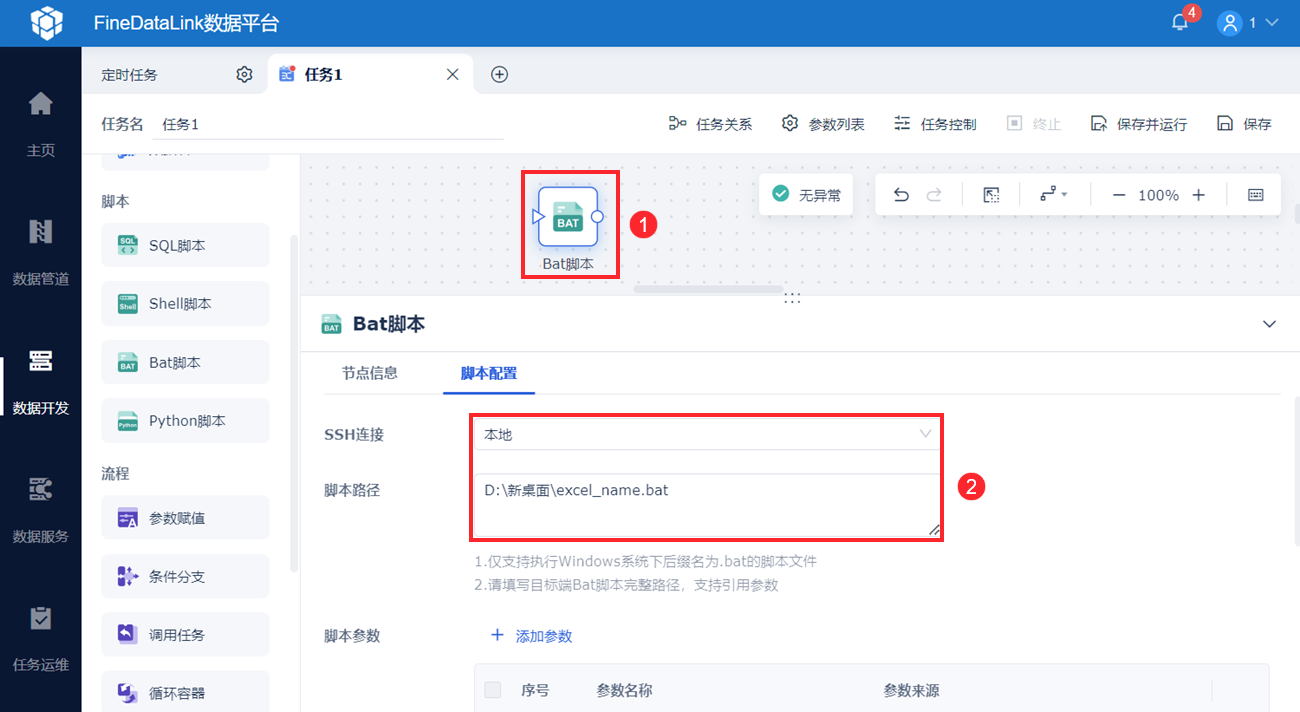Open the SSH连接 dropdown
Screen dimensions: 1300x712
707,434
